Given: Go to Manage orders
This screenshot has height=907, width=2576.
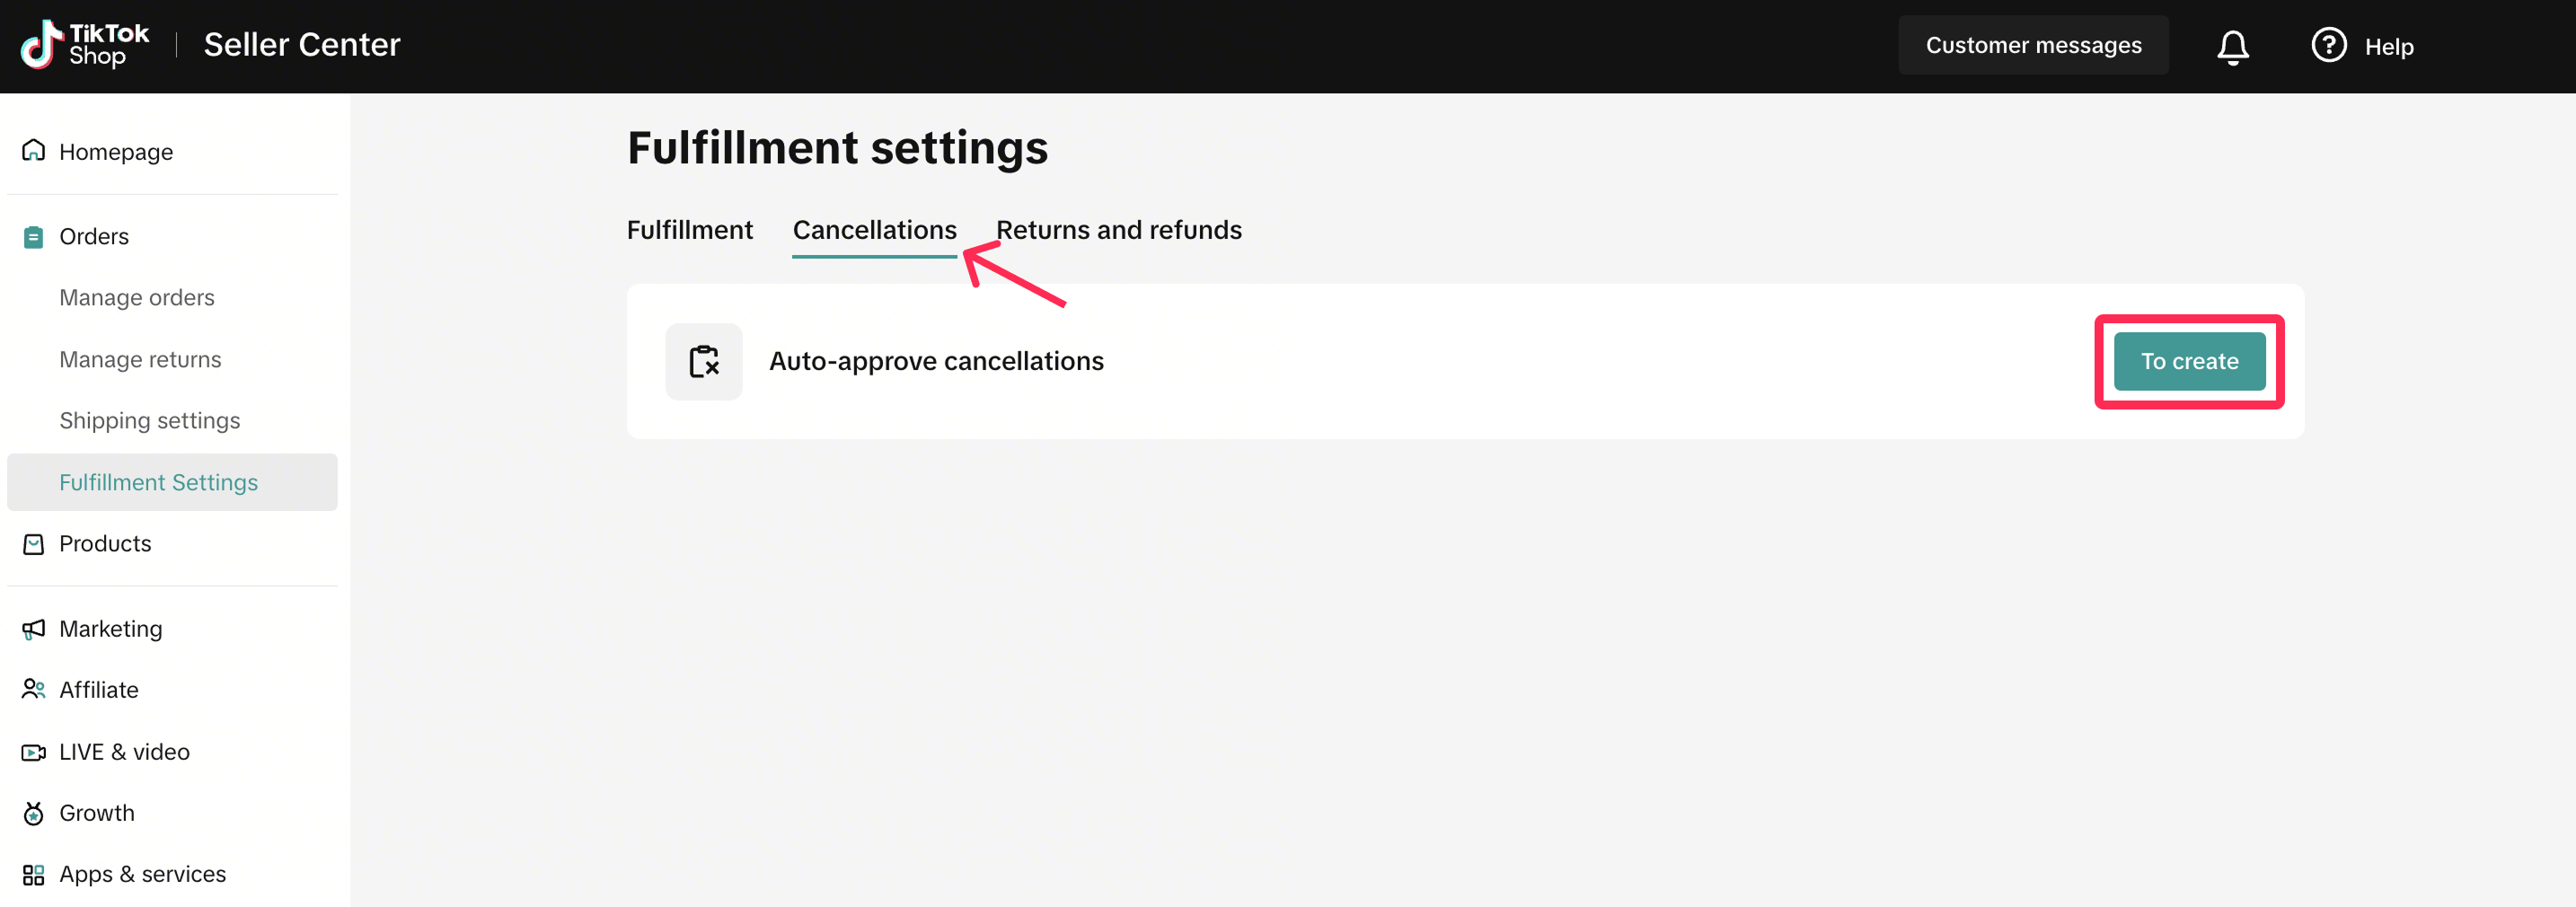Looking at the screenshot, I should pos(137,298).
